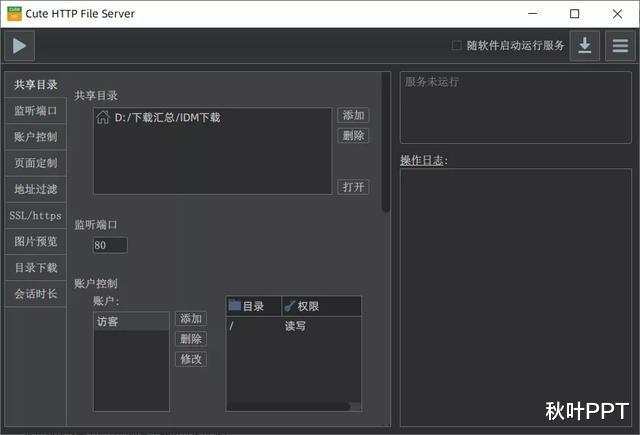This screenshot has height=435, width=640.
Task: Click 添加 next to the shared directory list
Action: (353, 115)
